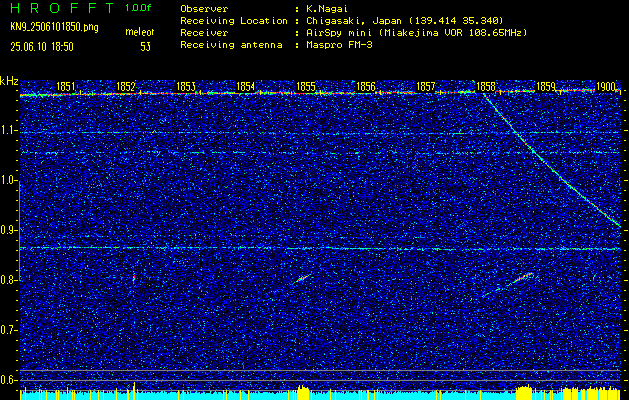The image size is (629, 400).
Task: Click the 1854 time marker
Action: pos(246,86)
